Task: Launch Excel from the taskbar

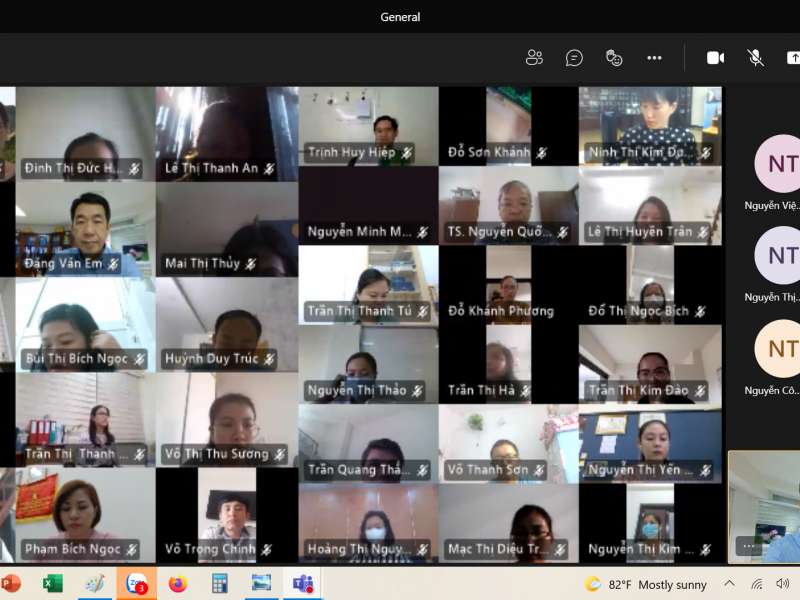Action: (53, 583)
